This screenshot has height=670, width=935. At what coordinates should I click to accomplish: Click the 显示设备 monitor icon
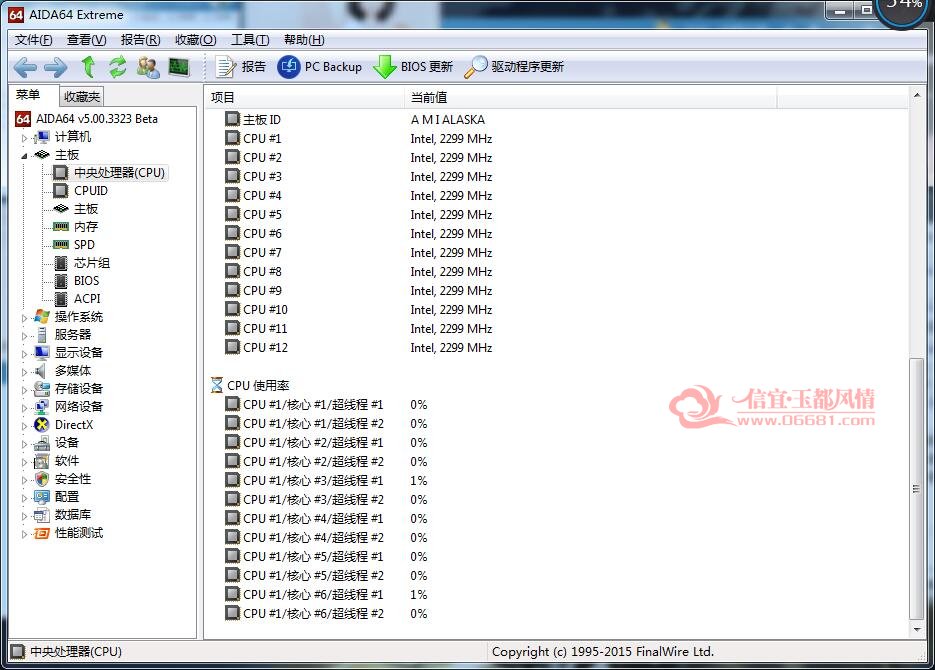point(42,353)
